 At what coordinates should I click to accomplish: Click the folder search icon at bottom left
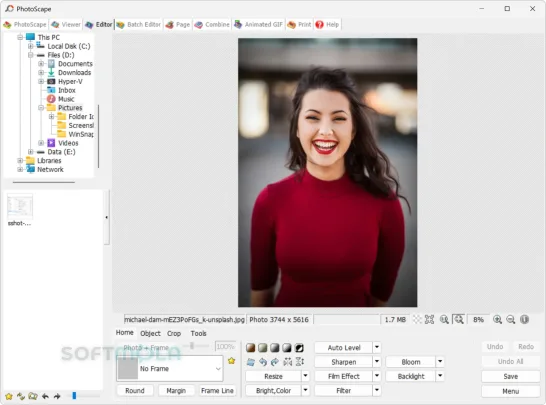33,396
